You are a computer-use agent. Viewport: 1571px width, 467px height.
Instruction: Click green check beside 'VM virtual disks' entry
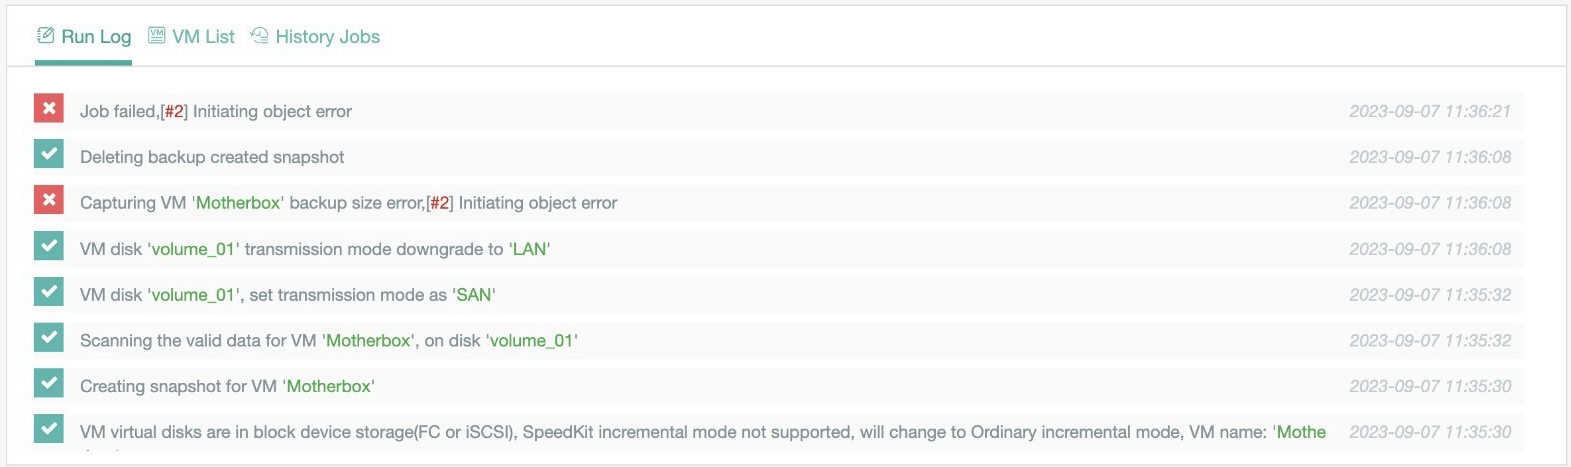pyautogui.click(x=49, y=429)
